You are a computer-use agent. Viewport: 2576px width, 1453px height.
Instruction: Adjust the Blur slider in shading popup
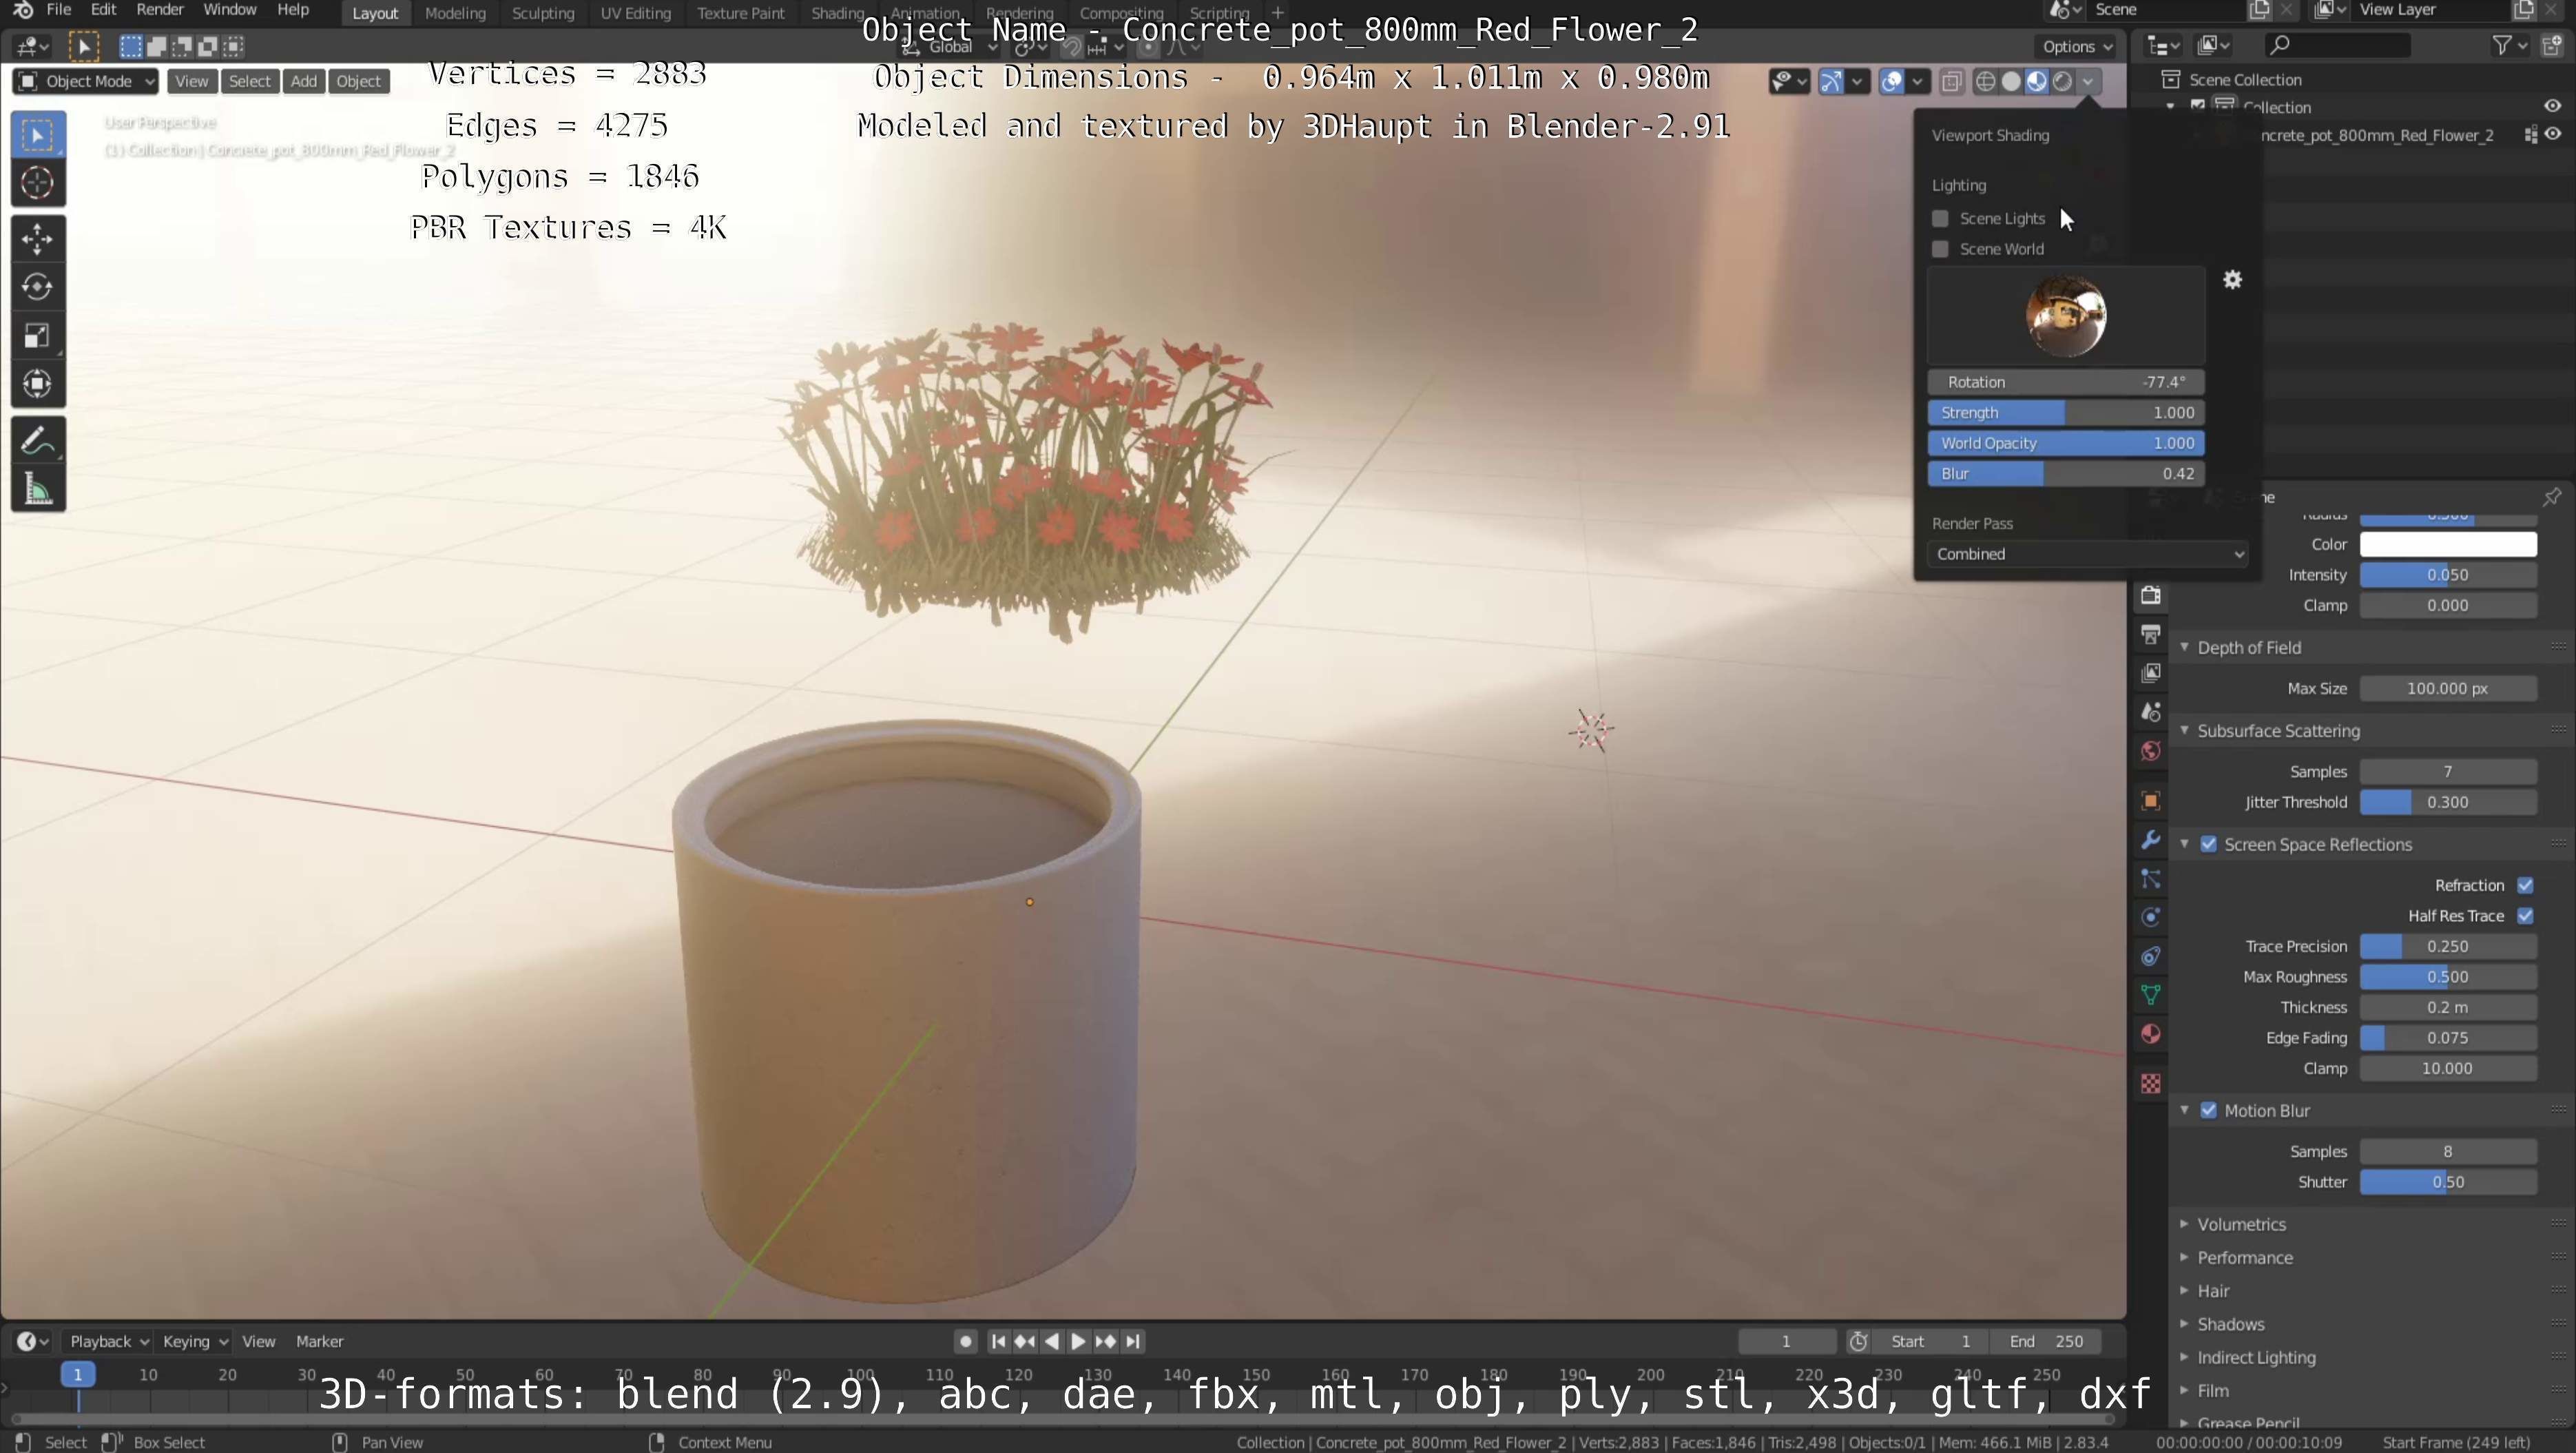click(x=2066, y=474)
